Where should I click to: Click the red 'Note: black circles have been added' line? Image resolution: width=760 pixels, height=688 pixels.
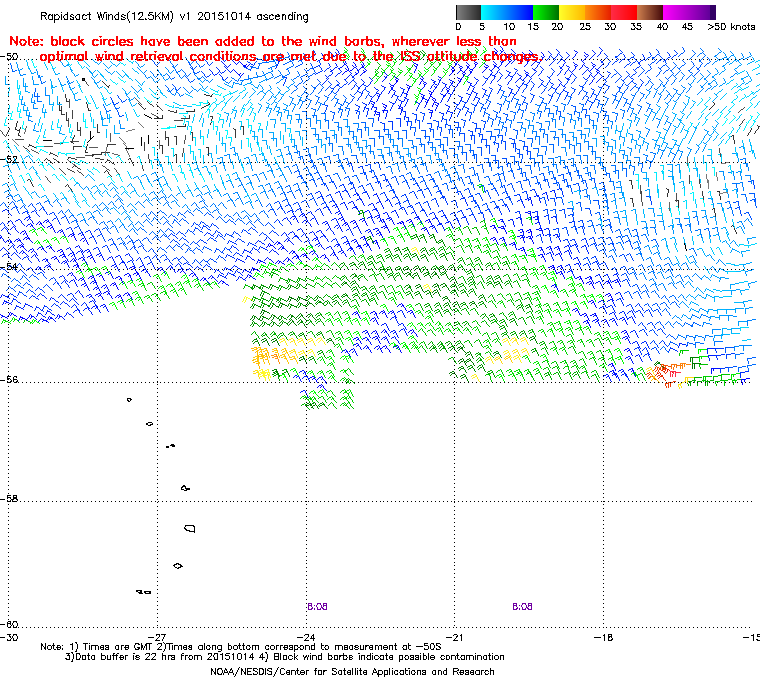[263, 41]
